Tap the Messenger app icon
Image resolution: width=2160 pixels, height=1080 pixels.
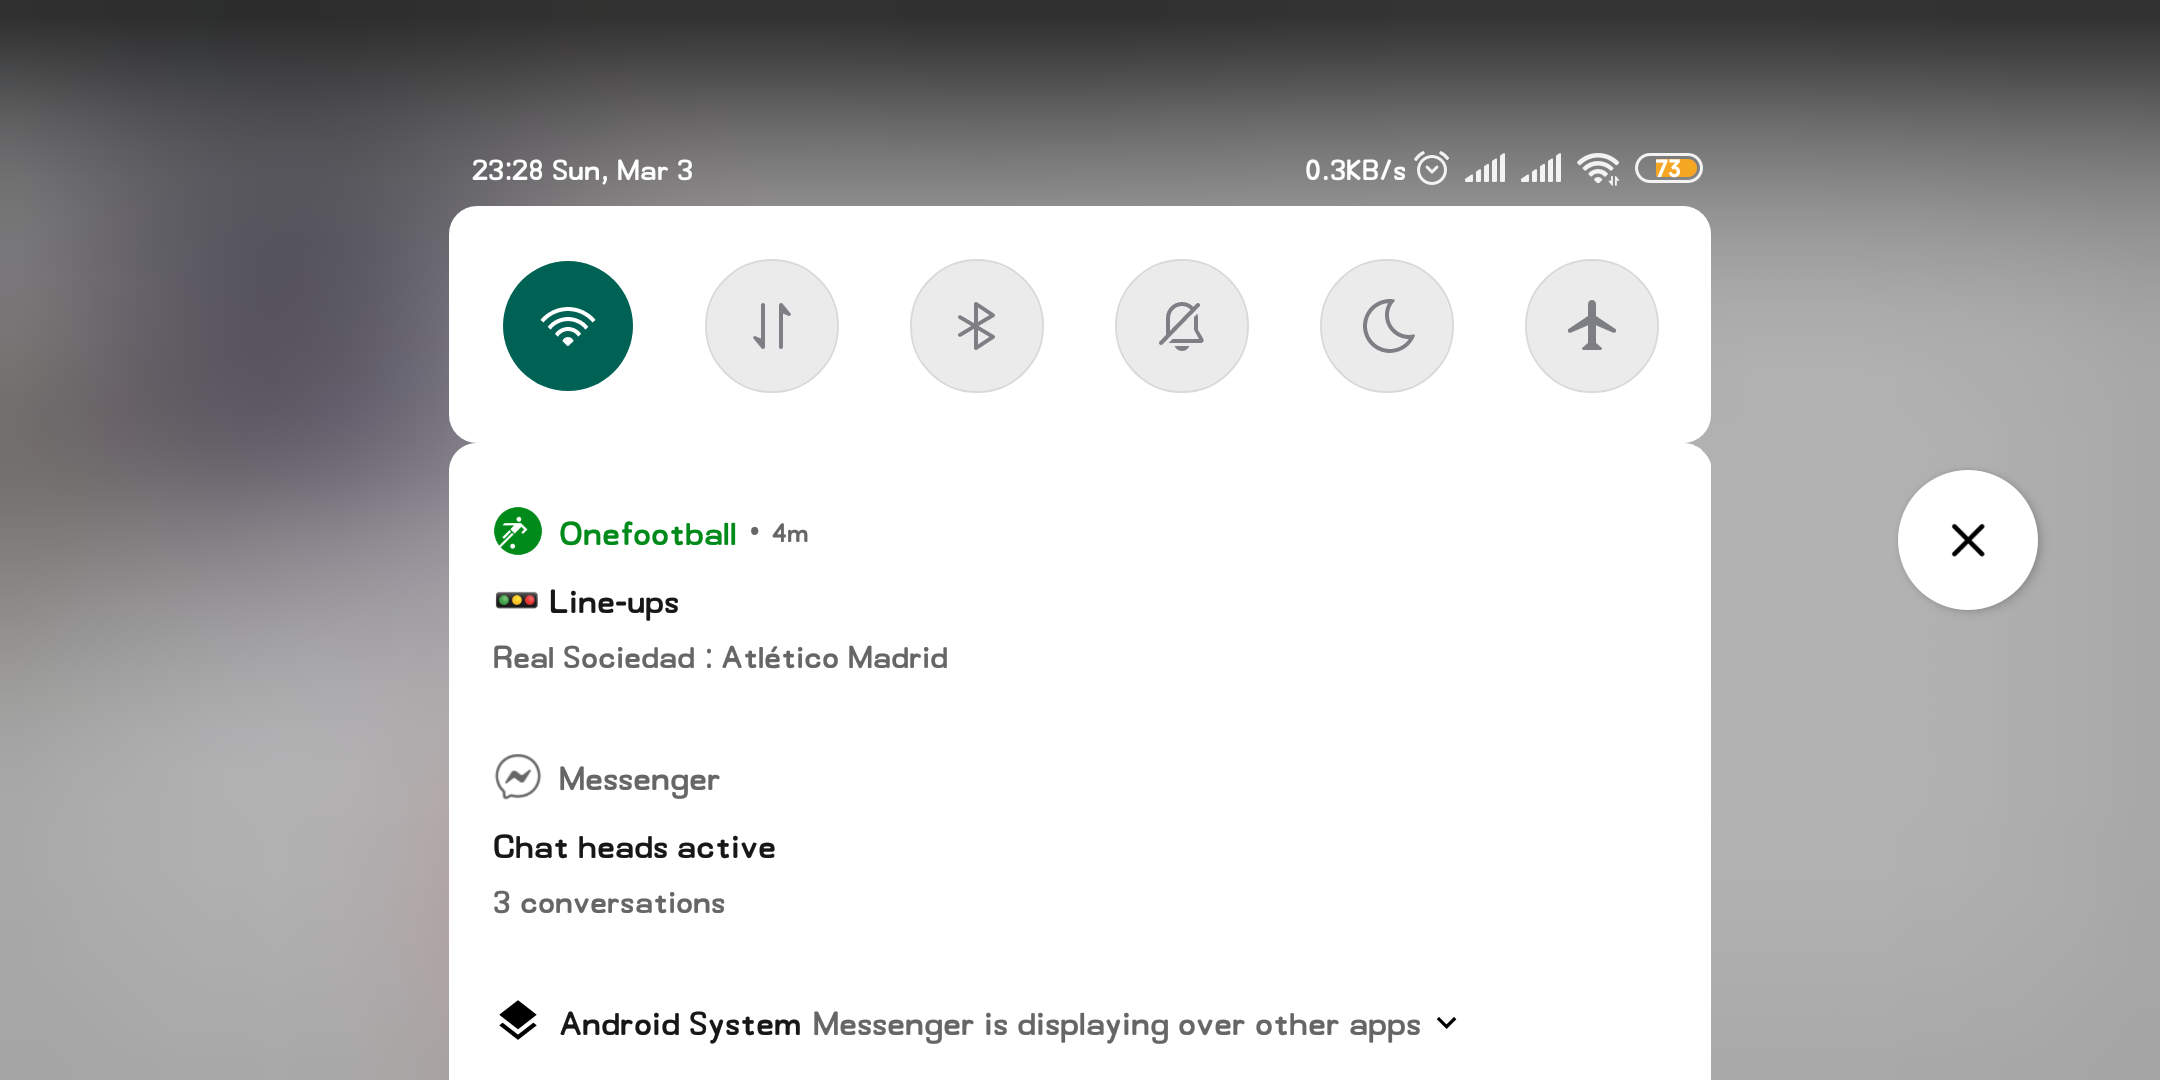(x=518, y=777)
